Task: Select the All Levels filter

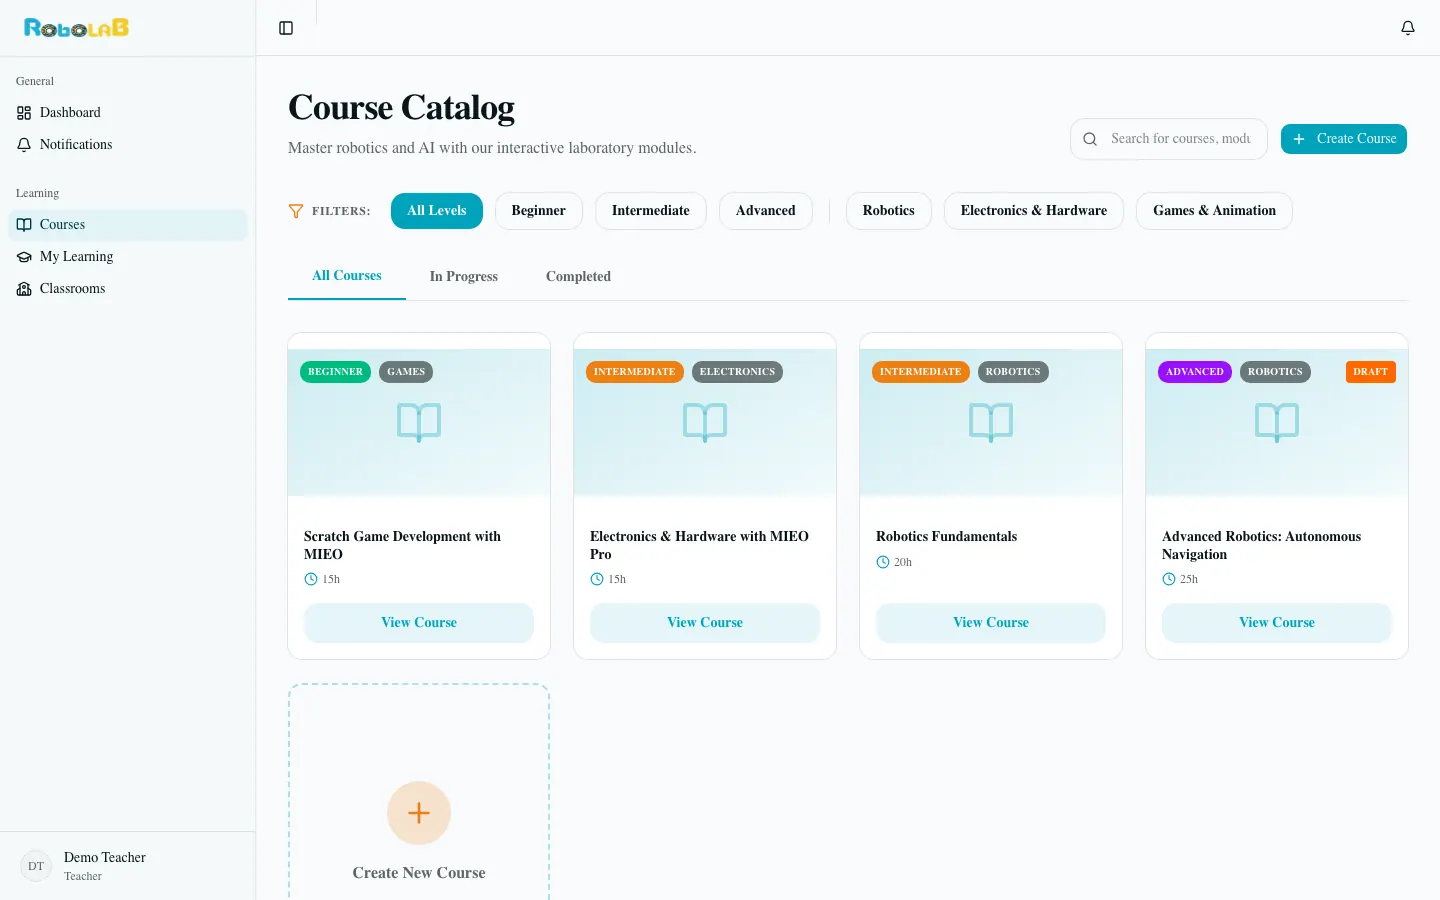Action: (x=437, y=211)
